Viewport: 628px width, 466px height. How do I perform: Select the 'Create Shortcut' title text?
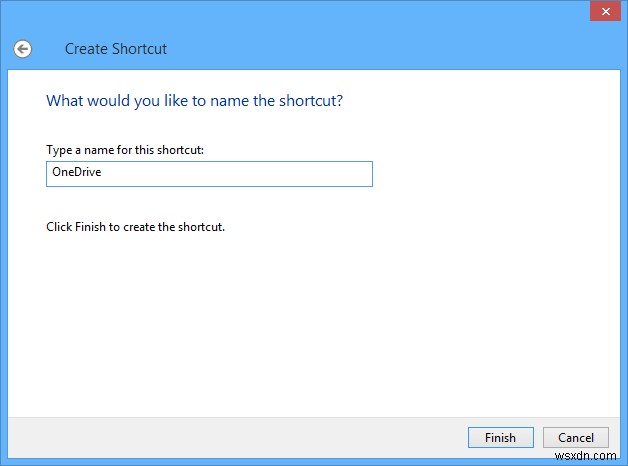click(116, 49)
